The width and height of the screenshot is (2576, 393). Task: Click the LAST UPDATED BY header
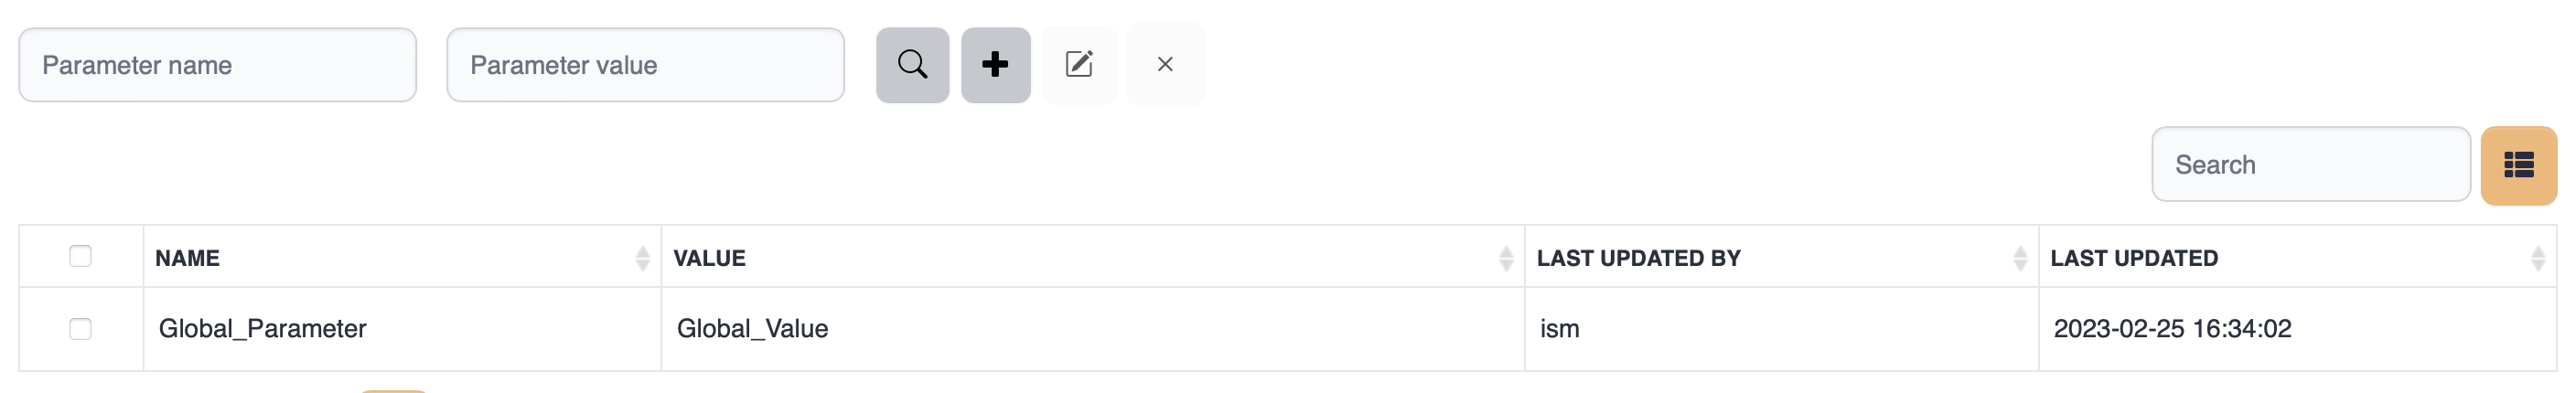(1638, 258)
